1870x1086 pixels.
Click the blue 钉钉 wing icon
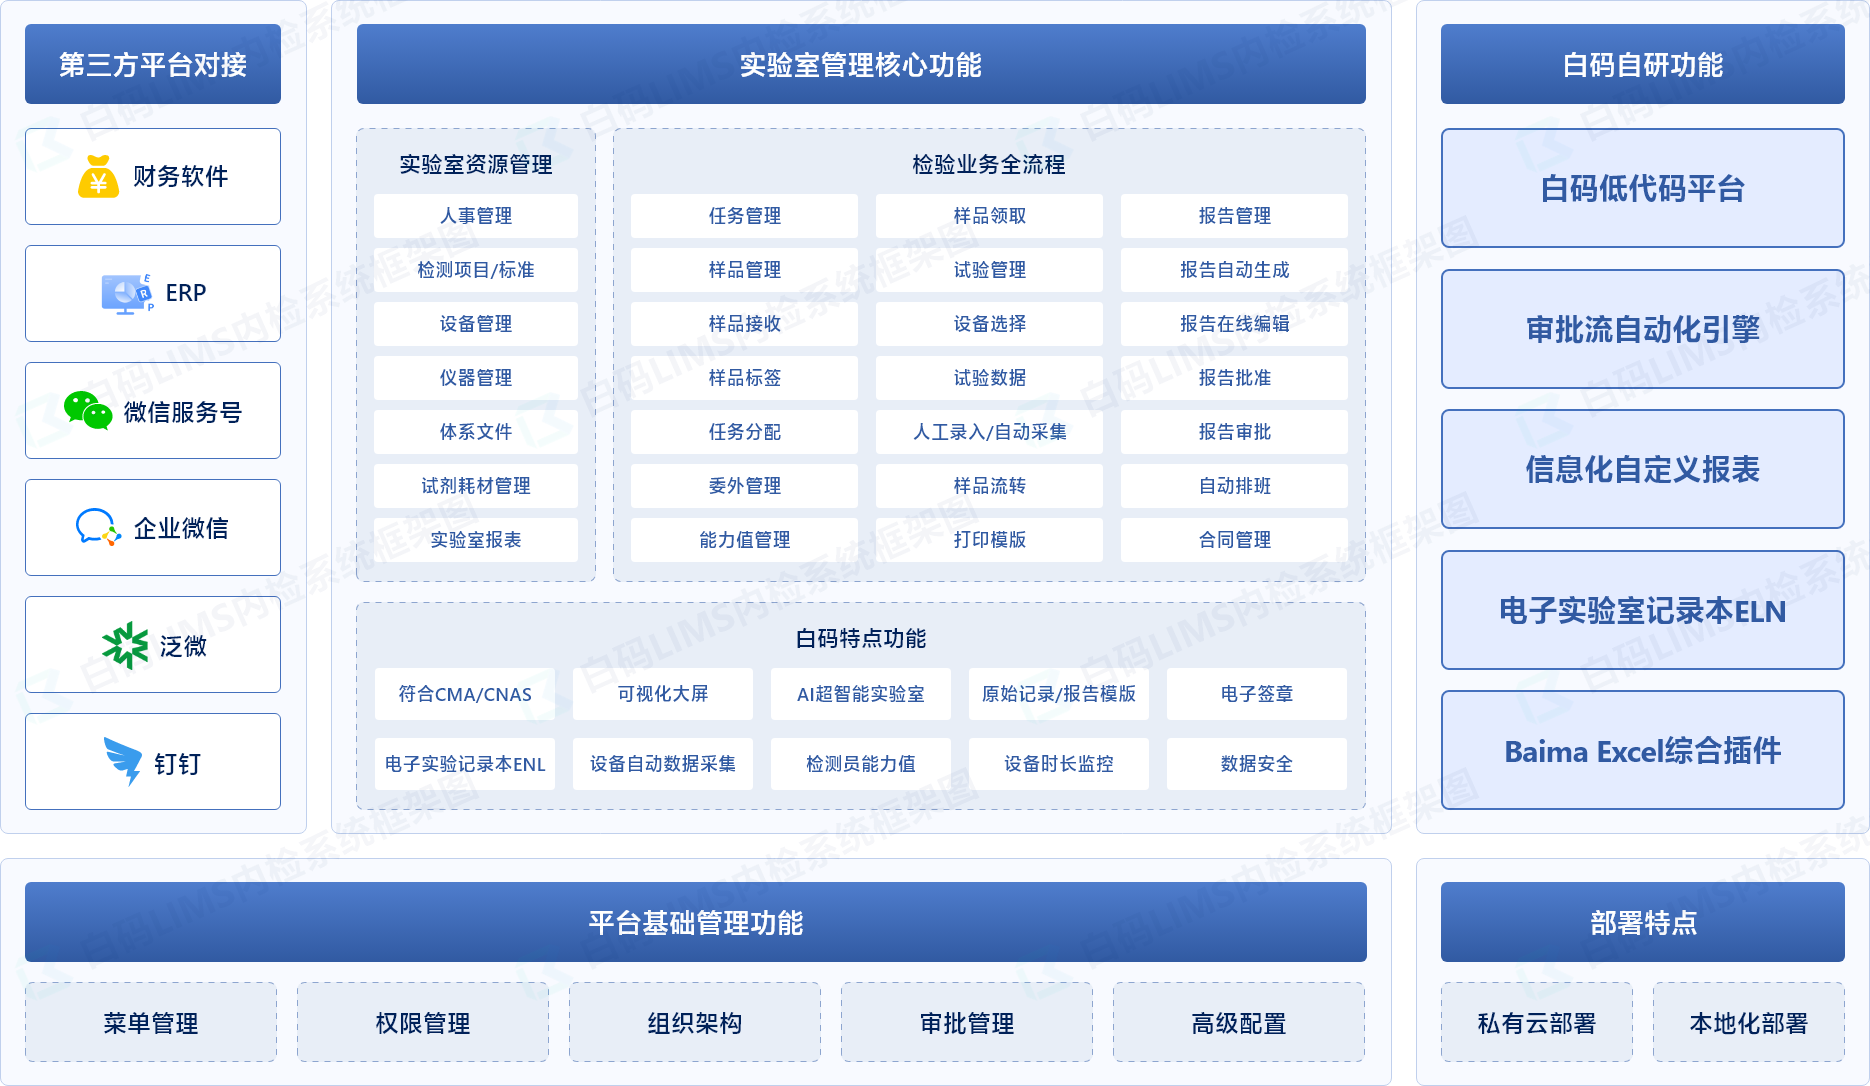(x=123, y=762)
